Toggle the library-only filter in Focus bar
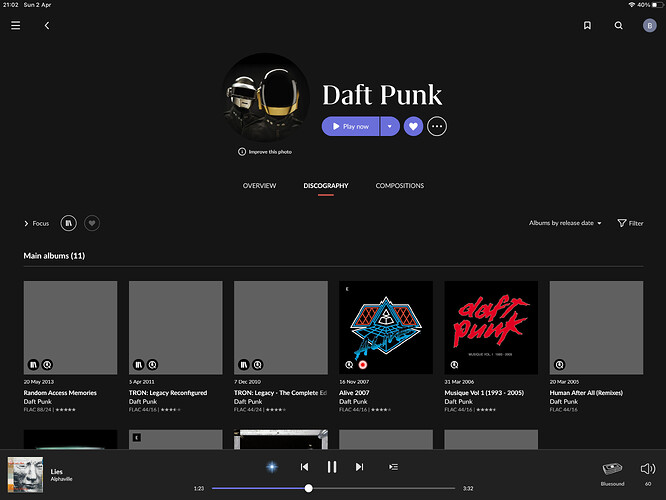Viewport: 666px width, 500px height. click(x=69, y=223)
